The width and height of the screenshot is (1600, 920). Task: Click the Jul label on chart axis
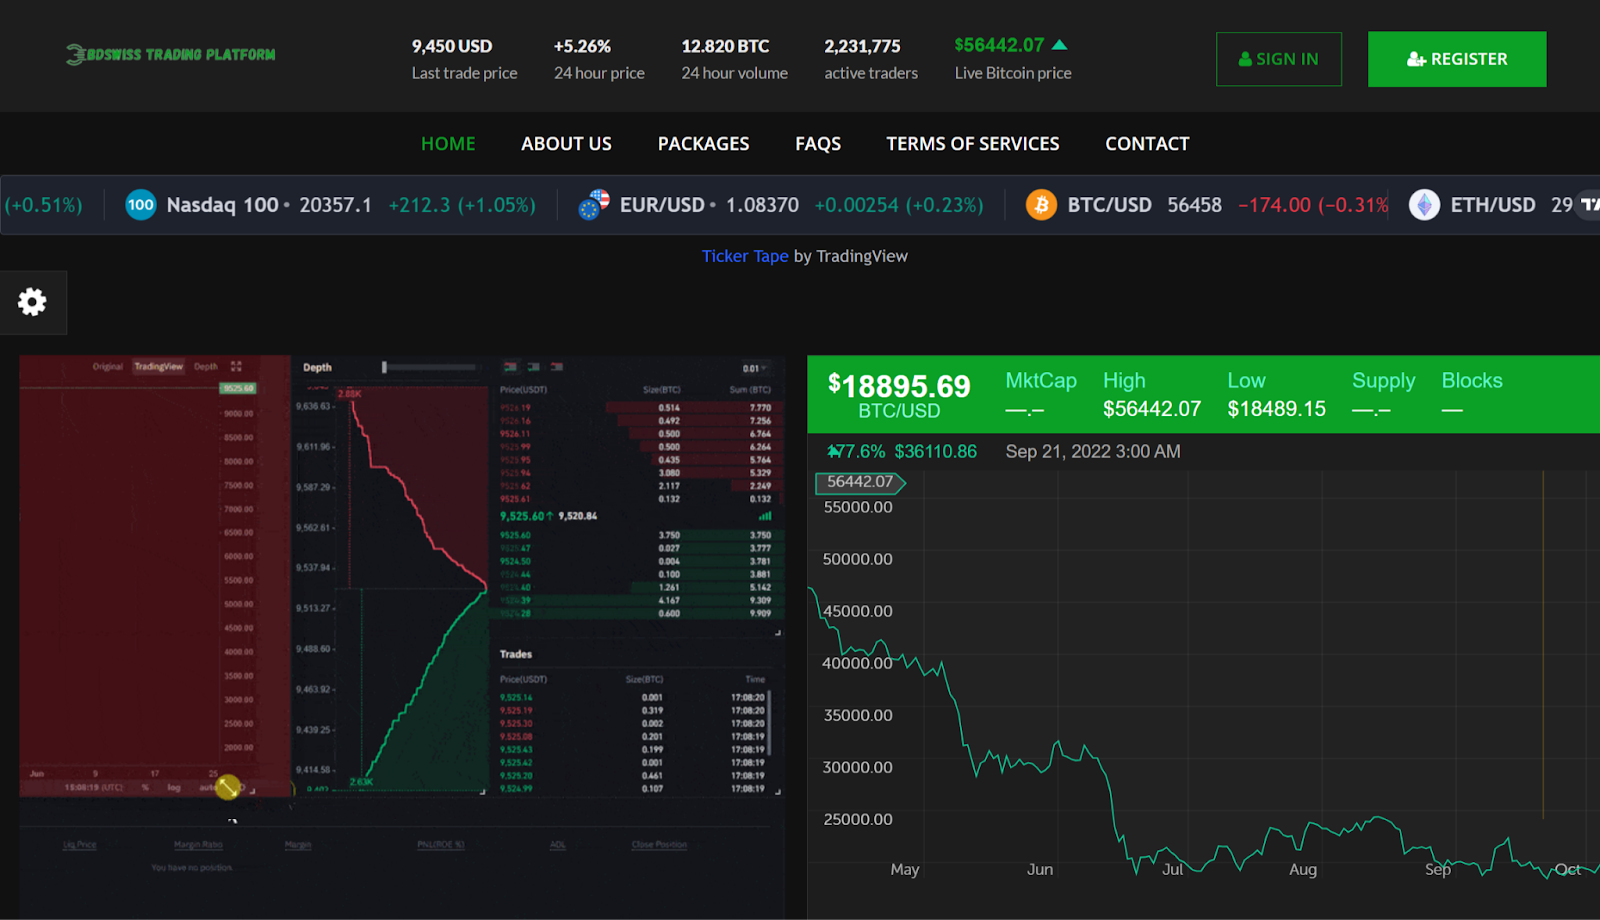1172,870
